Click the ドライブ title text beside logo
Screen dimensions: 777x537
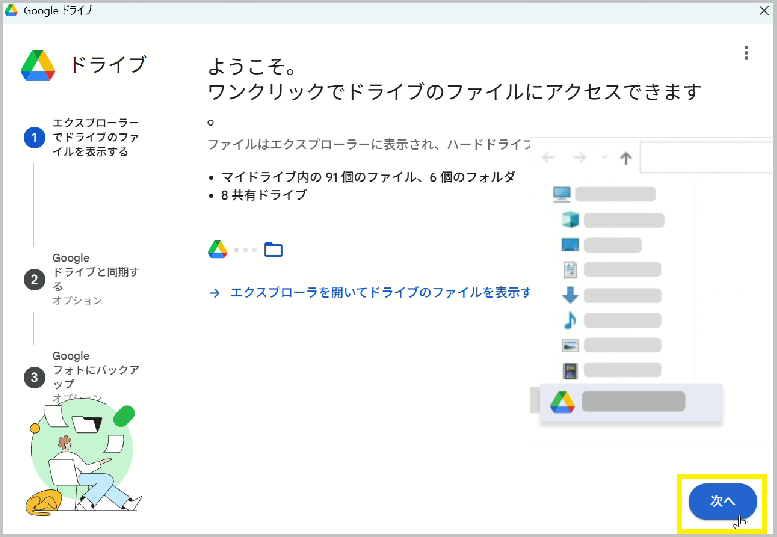click(108, 65)
